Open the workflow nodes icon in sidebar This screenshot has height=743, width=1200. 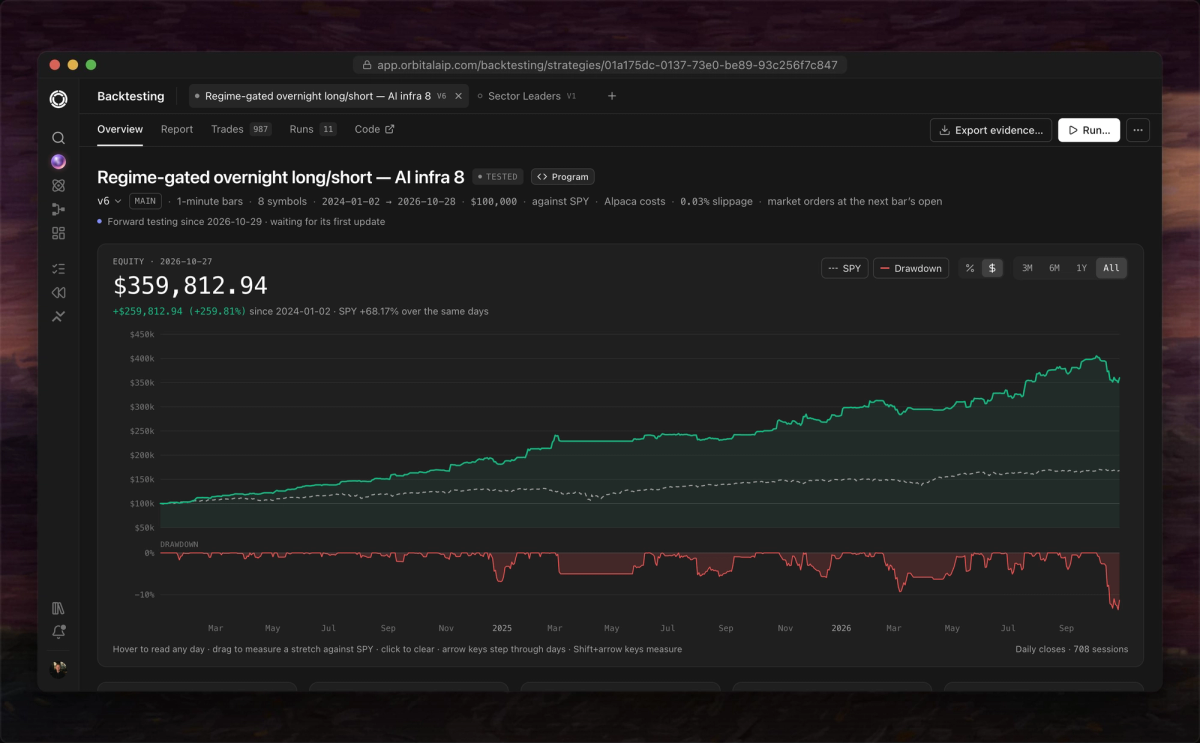[x=58, y=209]
